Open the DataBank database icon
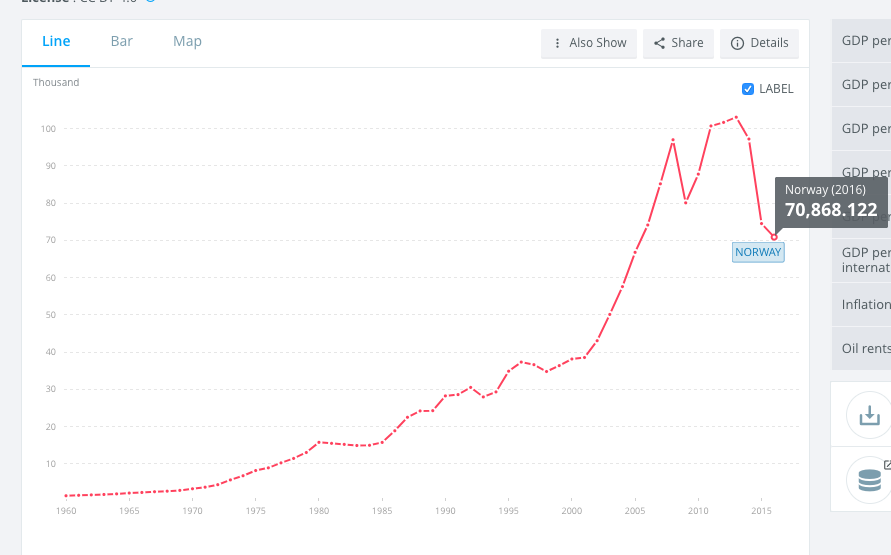Screen dimensions: 891x555 pos(869,480)
